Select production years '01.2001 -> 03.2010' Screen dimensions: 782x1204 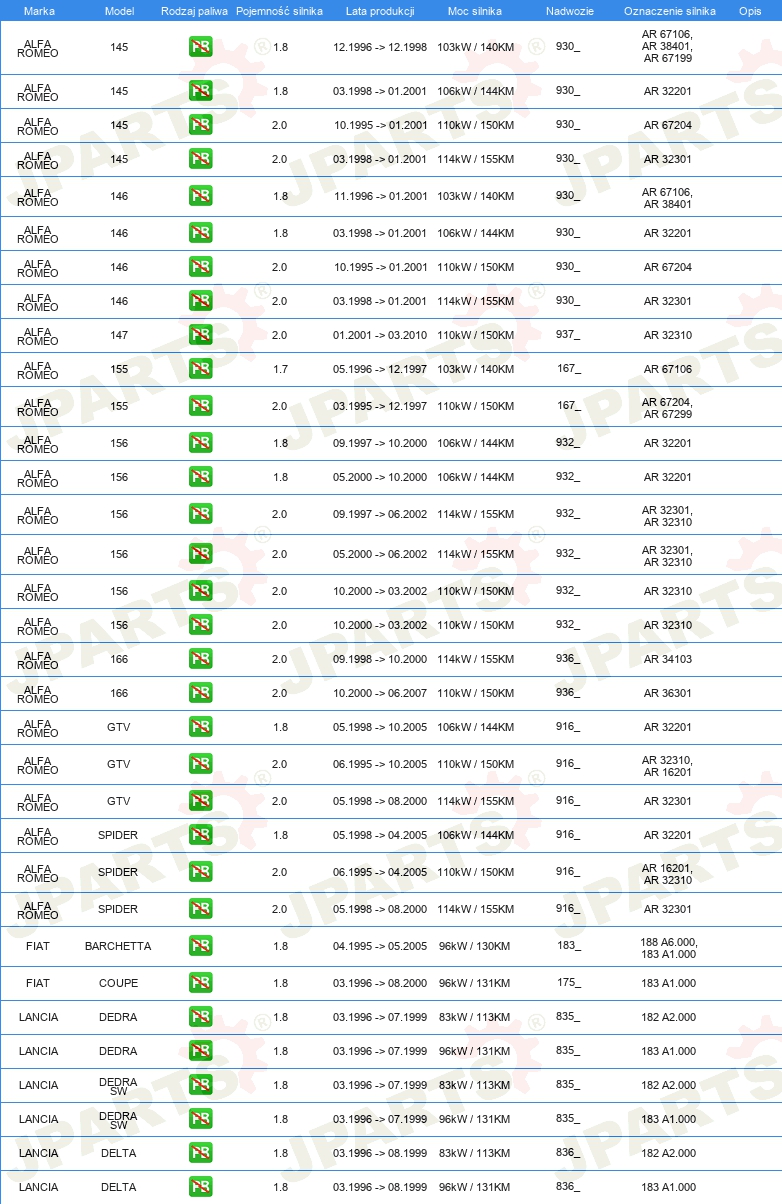click(380, 335)
